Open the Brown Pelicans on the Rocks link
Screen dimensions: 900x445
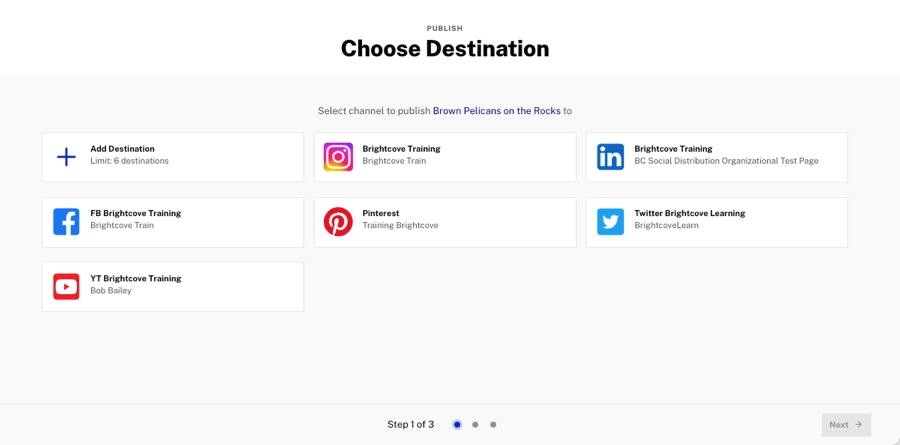[496, 111]
